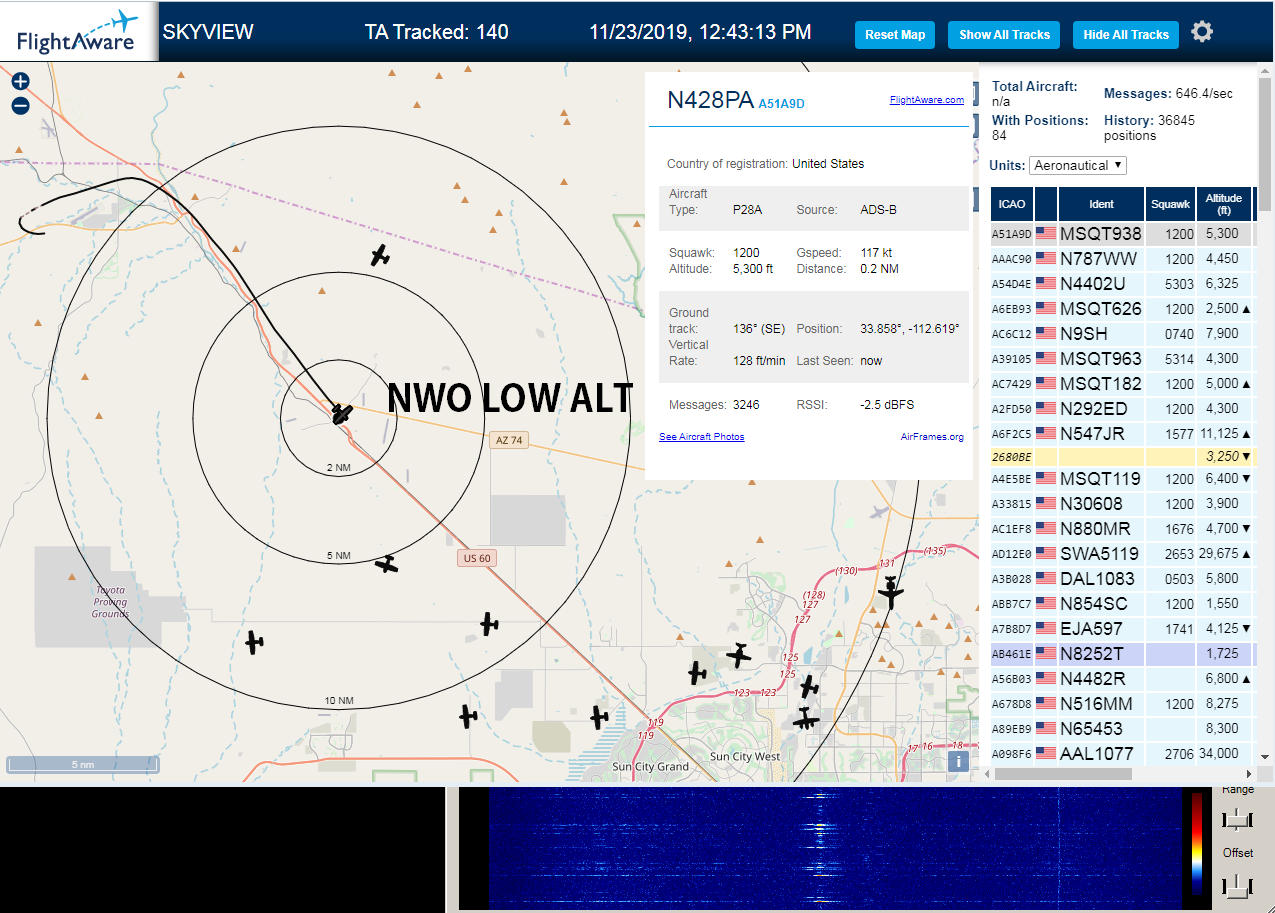
Task: Select N9SH aircraft row
Action: click(x=1122, y=334)
